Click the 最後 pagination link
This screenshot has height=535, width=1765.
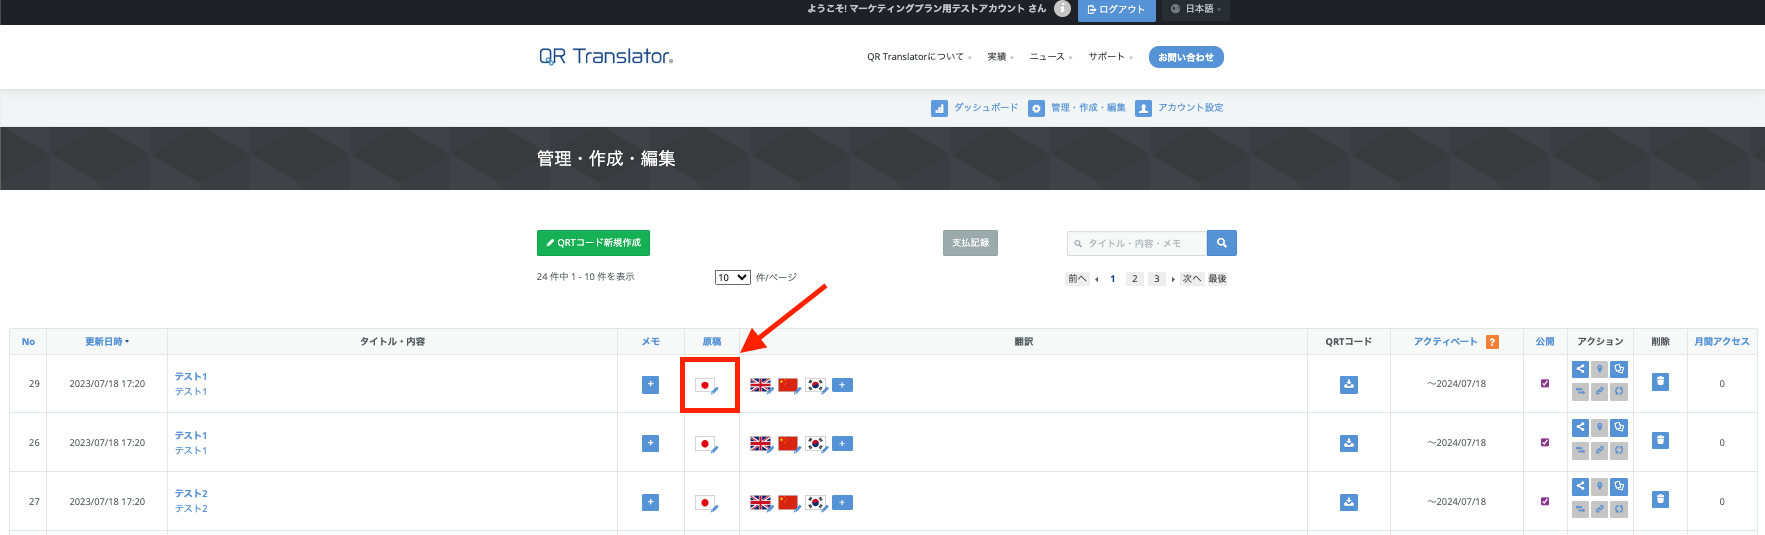coord(1217,279)
